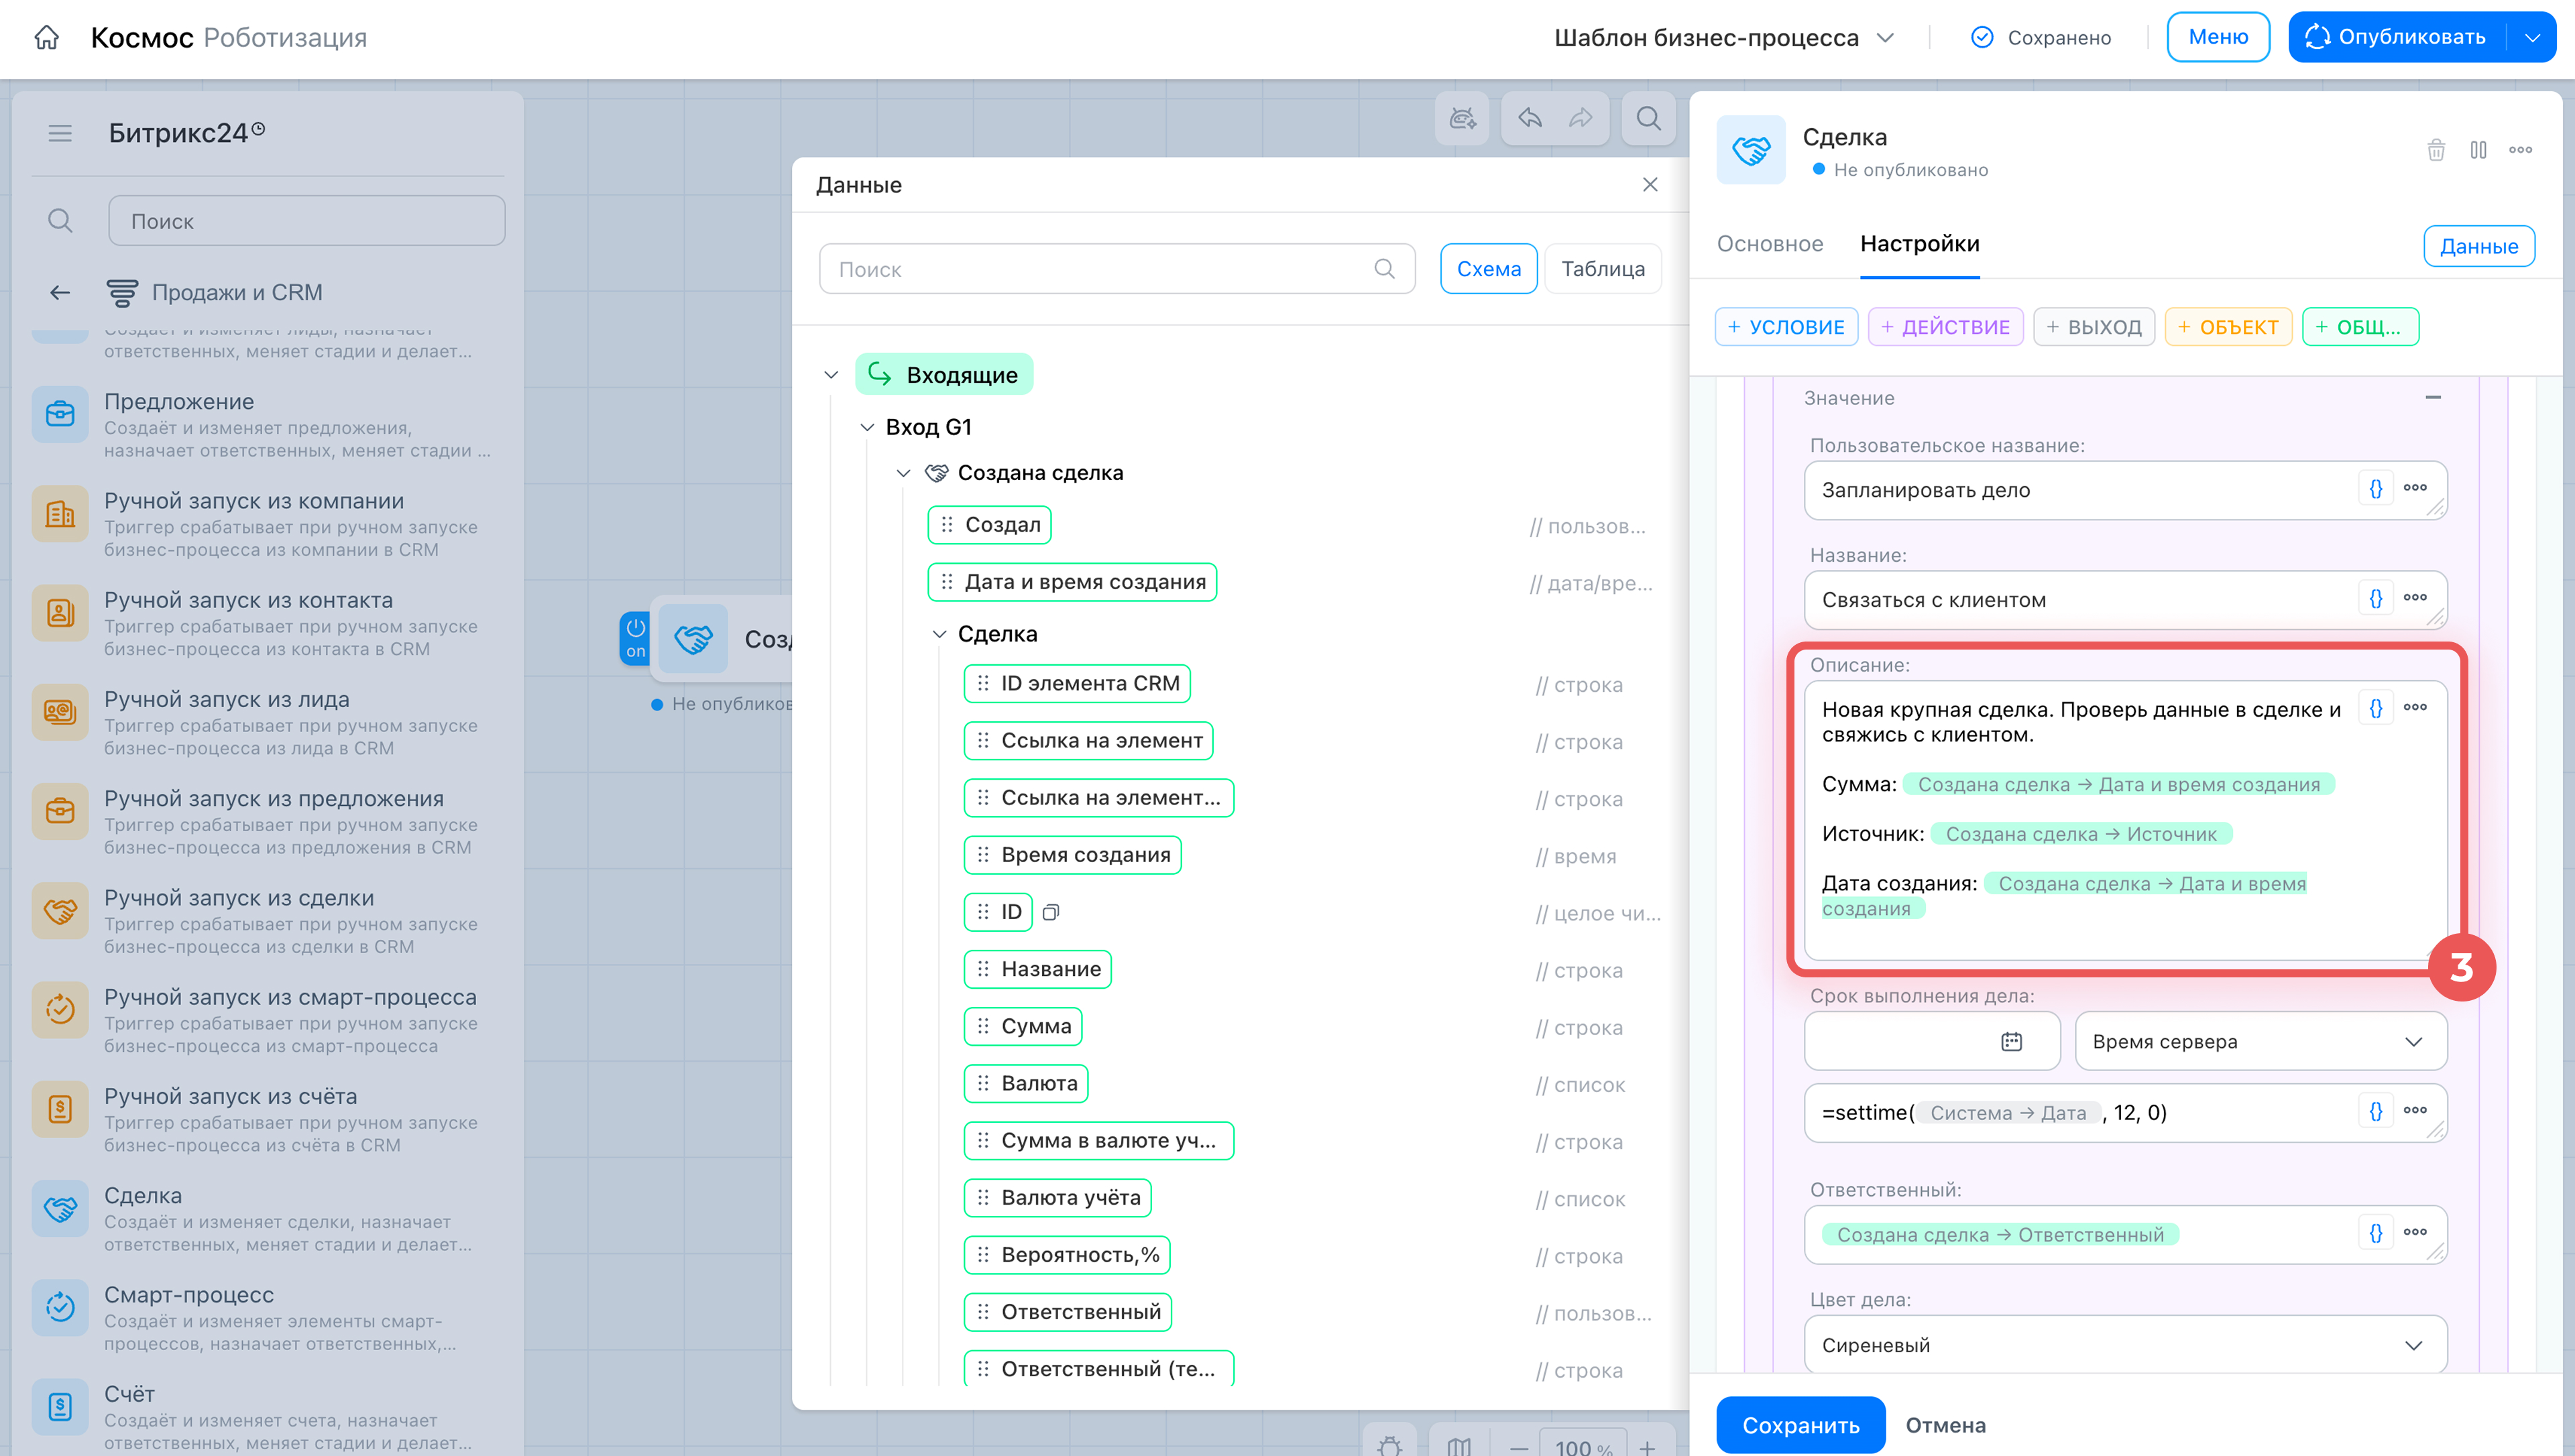The image size is (2575, 1456).
Task: Pause the Сделка block with pause icon
Action: click(x=2478, y=150)
